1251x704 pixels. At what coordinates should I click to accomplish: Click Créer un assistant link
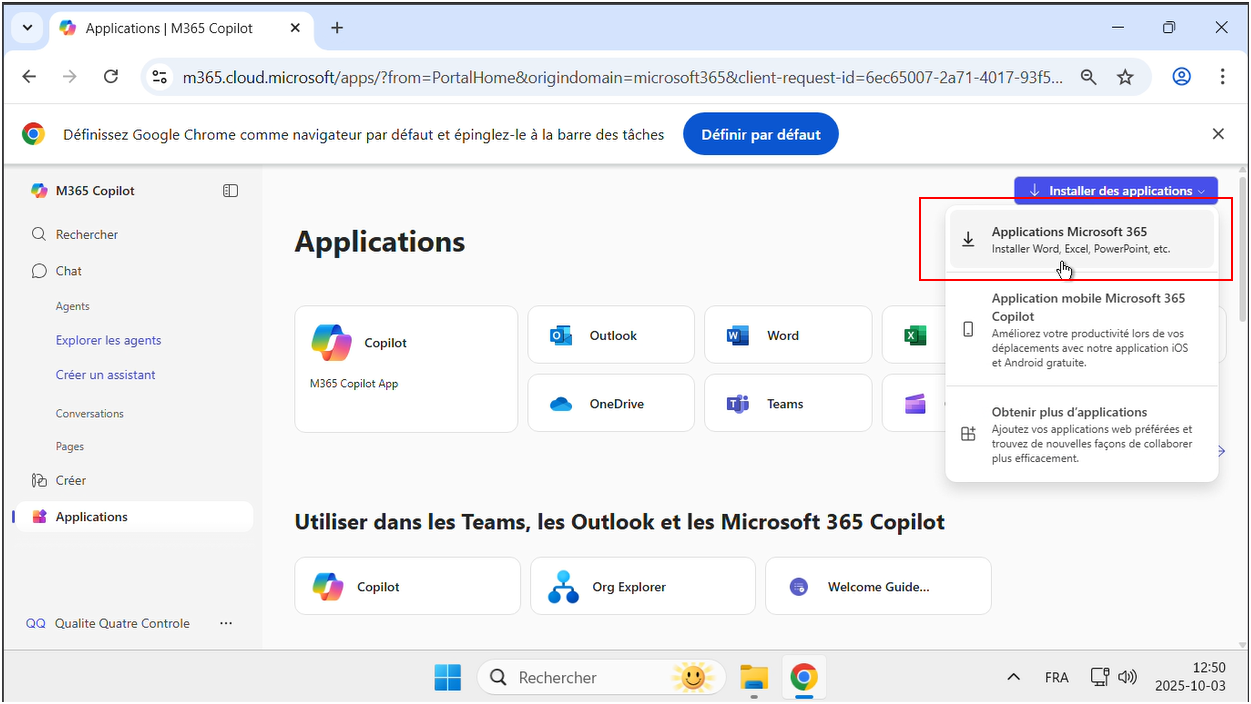pos(105,375)
